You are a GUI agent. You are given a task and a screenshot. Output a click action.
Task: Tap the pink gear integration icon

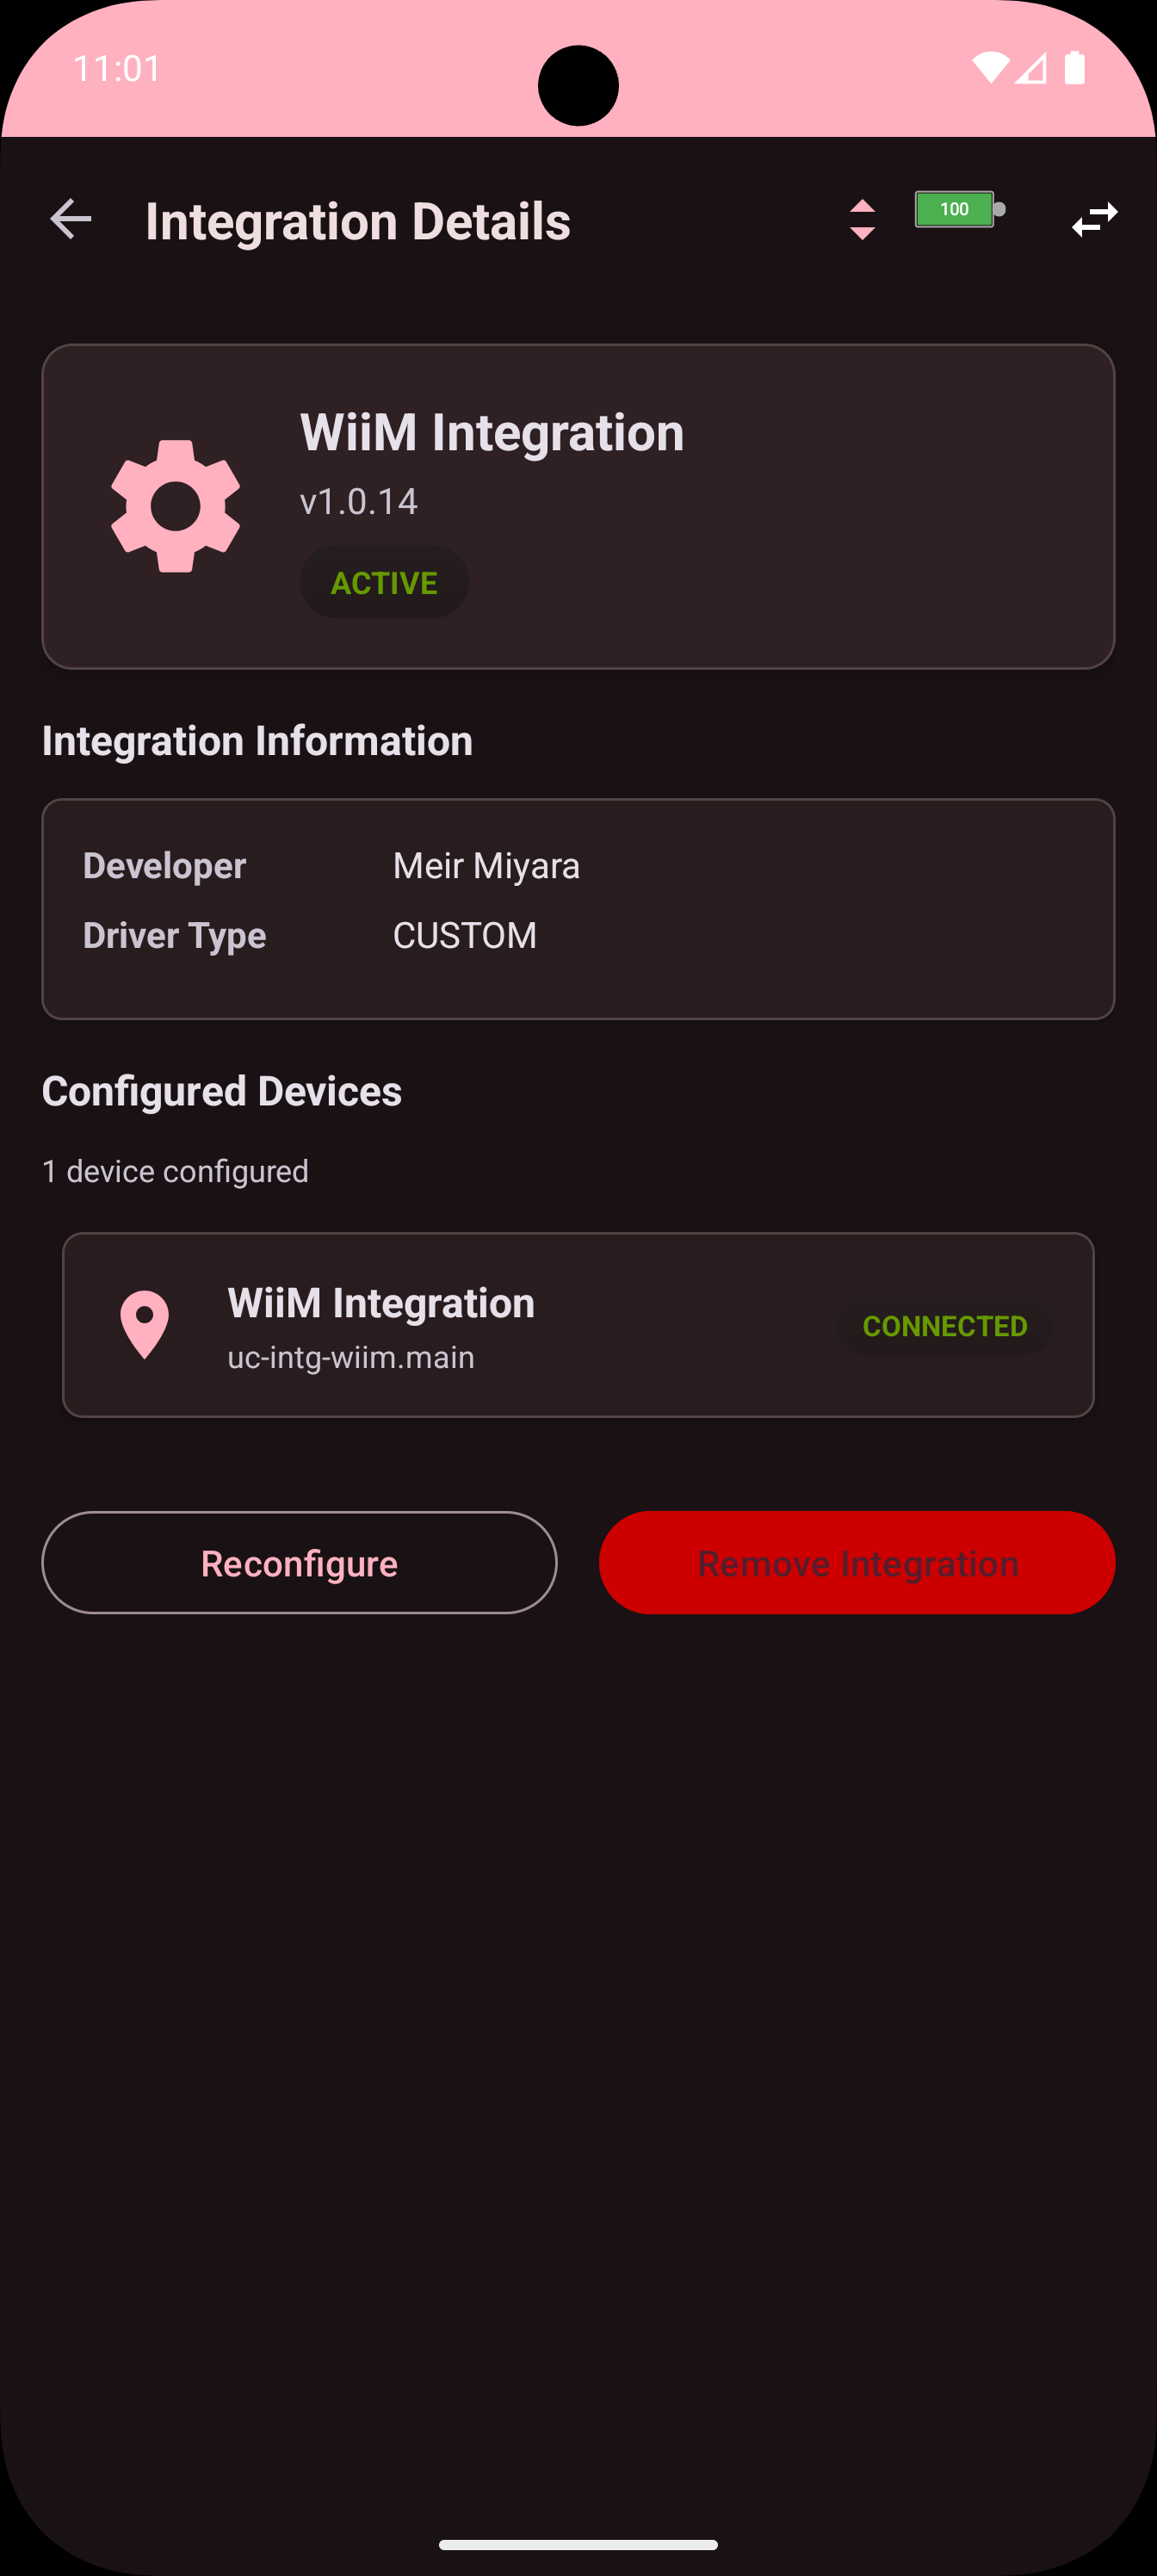(x=176, y=506)
